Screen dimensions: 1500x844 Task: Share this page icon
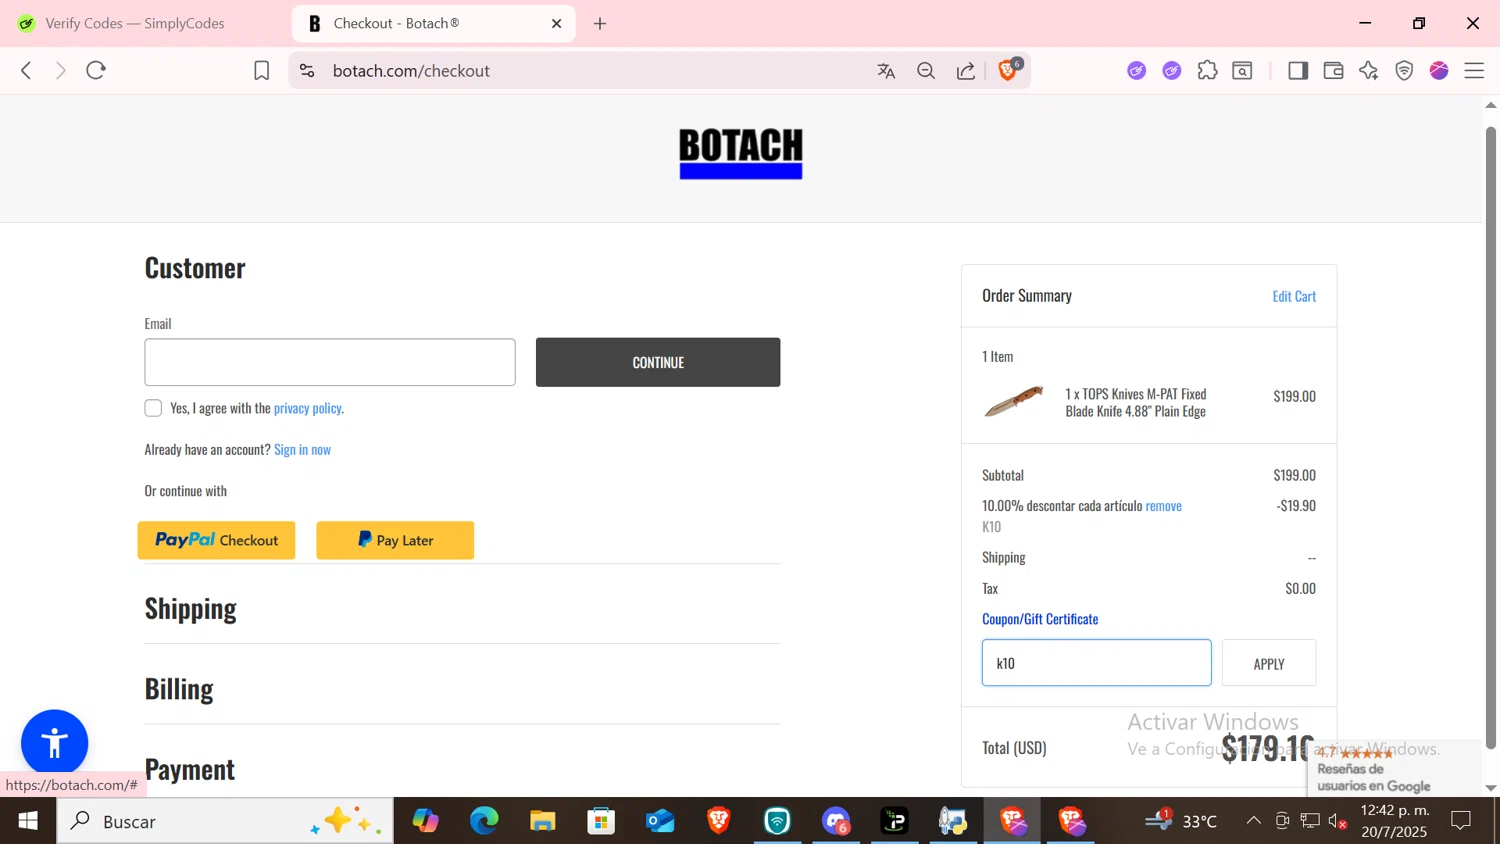(966, 71)
